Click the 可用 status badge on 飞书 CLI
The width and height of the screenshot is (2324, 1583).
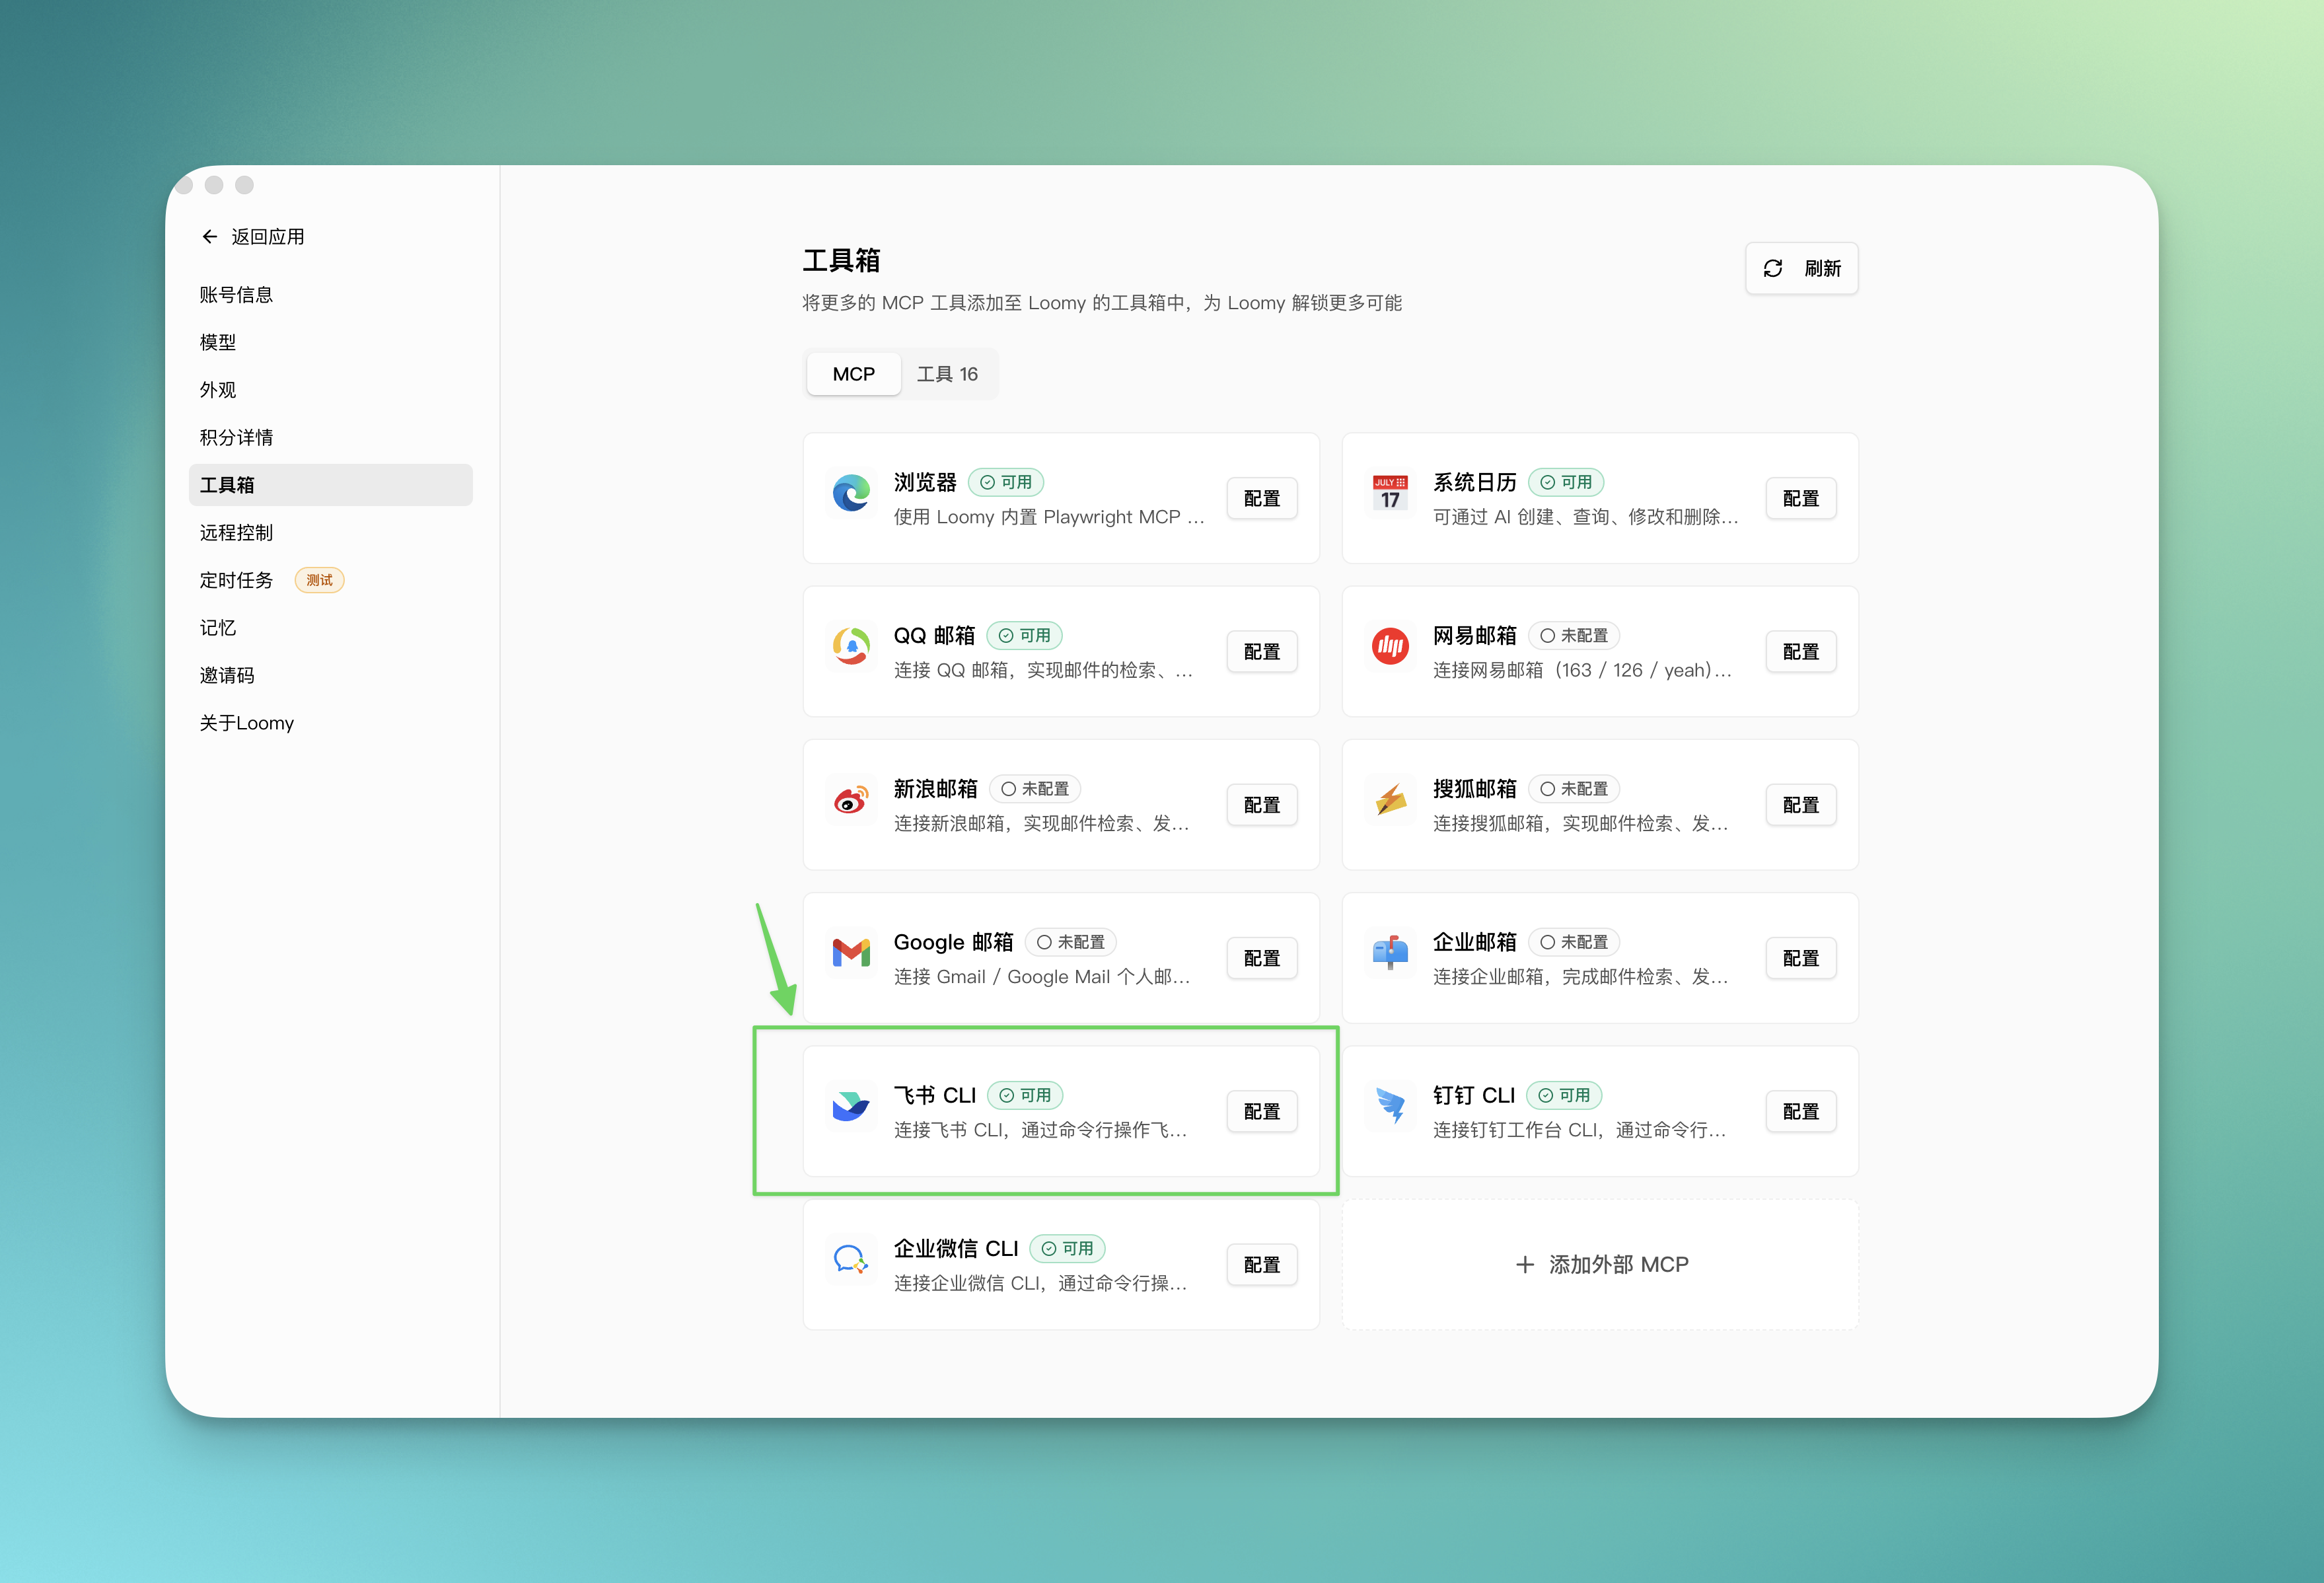(1026, 1095)
